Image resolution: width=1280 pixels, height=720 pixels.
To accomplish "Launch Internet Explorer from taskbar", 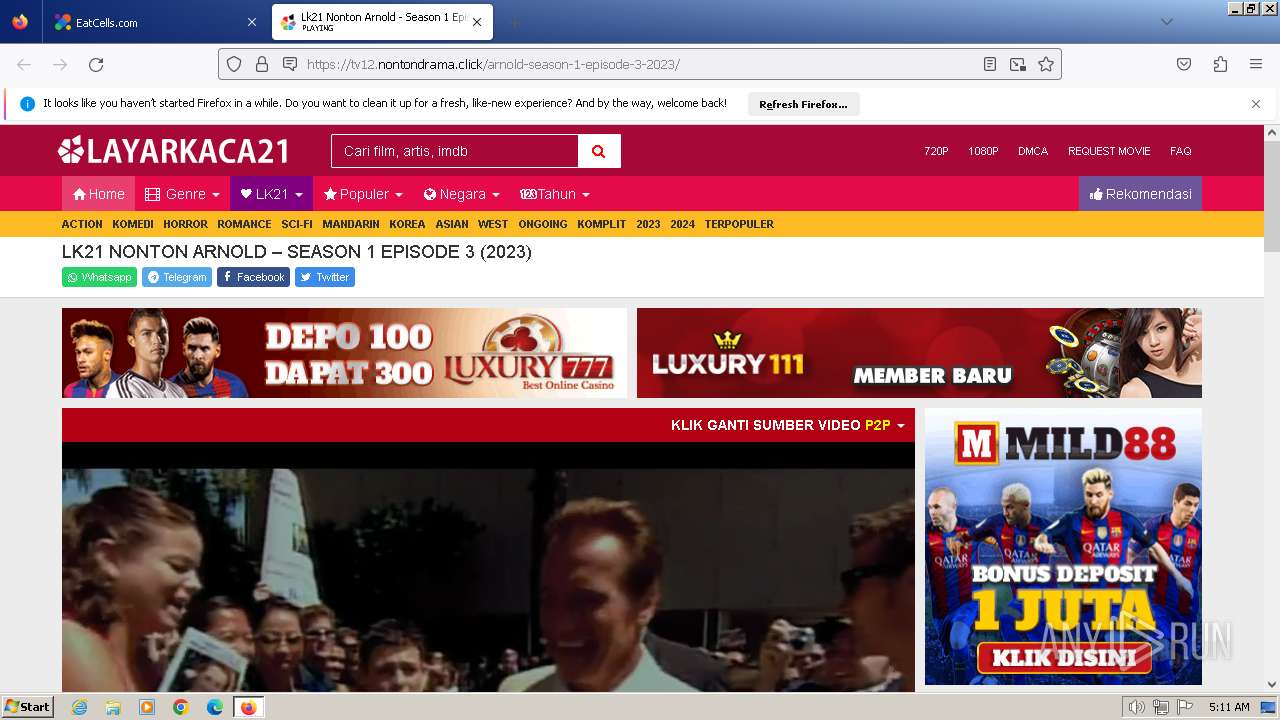I will [79, 707].
